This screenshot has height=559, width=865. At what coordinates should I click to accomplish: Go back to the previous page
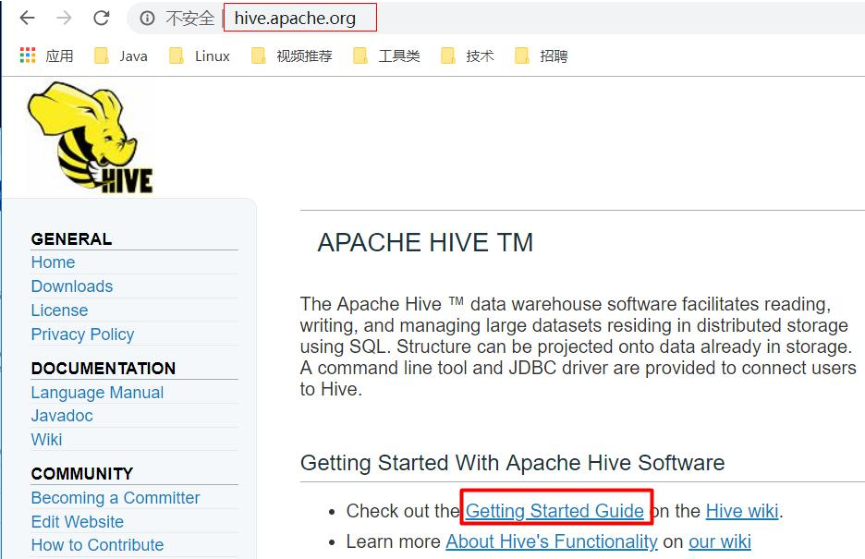pyautogui.click(x=27, y=18)
